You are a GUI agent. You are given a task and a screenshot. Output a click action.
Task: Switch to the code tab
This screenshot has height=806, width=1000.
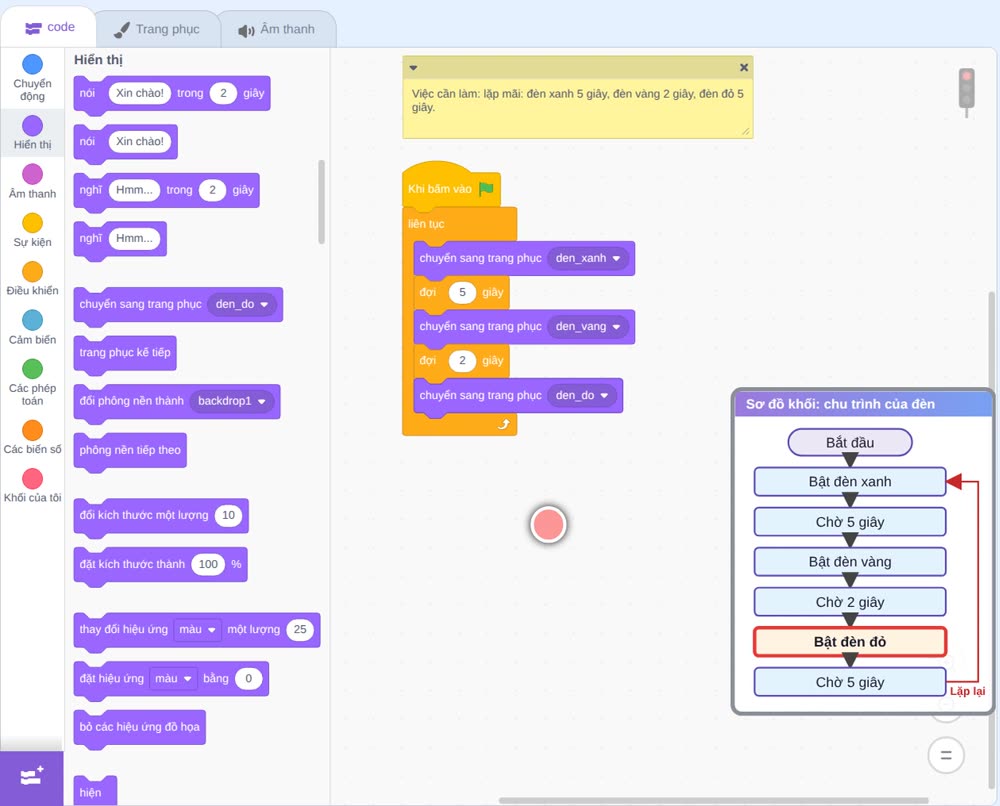49,27
